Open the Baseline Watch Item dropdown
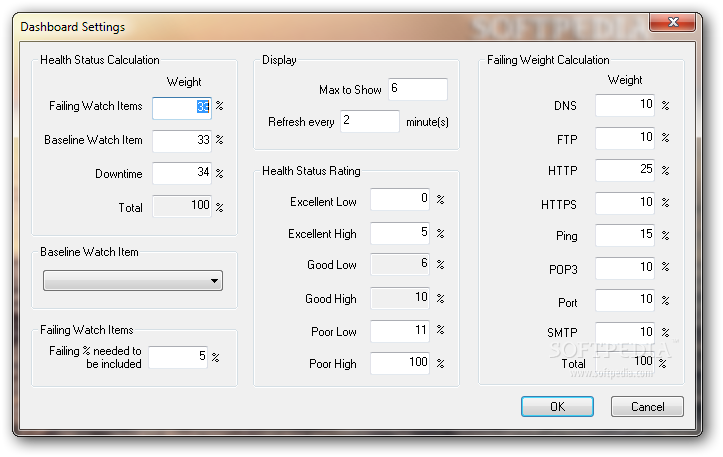The image size is (723, 457). (x=133, y=280)
